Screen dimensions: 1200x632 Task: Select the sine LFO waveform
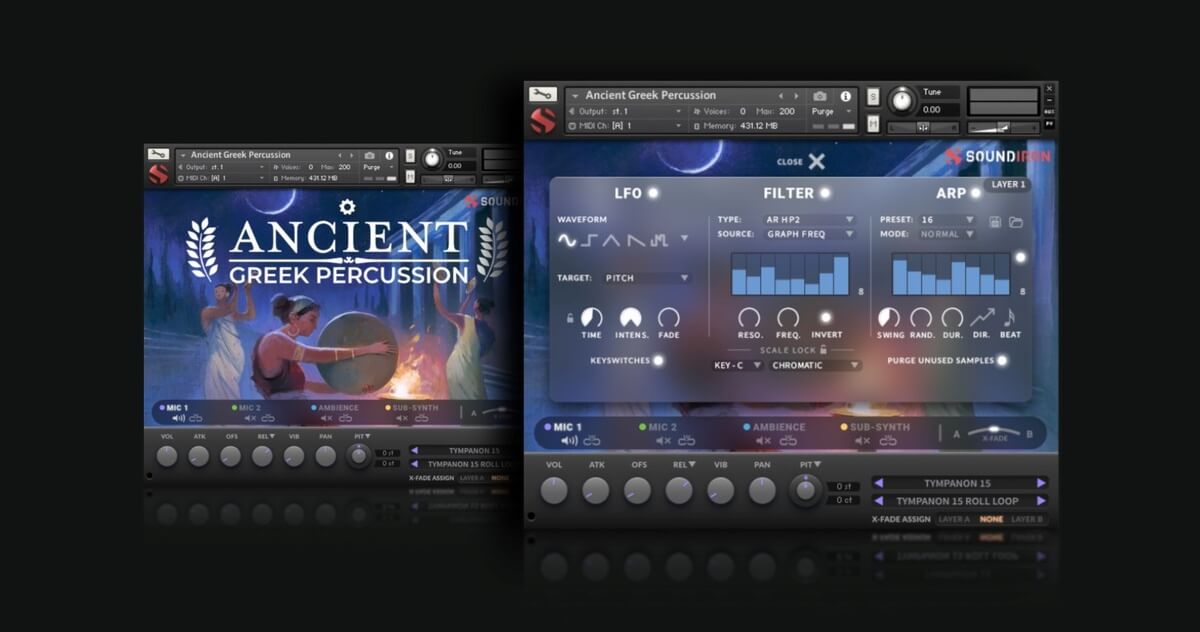(x=567, y=240)
